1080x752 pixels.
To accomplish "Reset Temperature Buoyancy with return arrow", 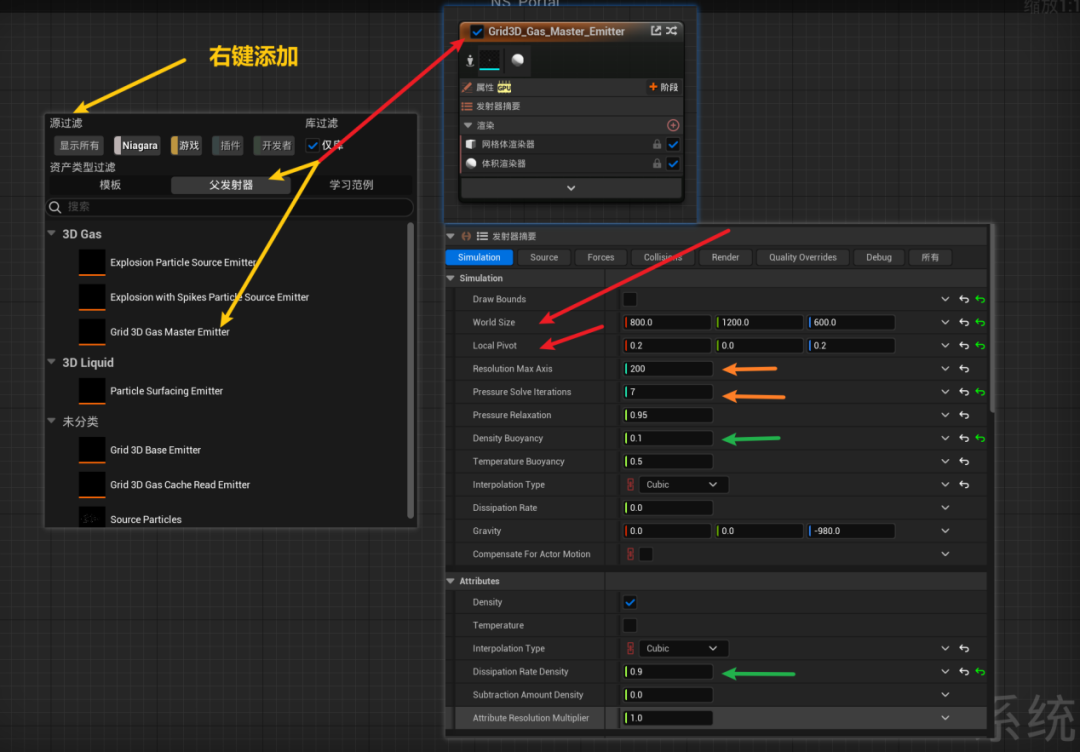I will click(x=964, y=461).
